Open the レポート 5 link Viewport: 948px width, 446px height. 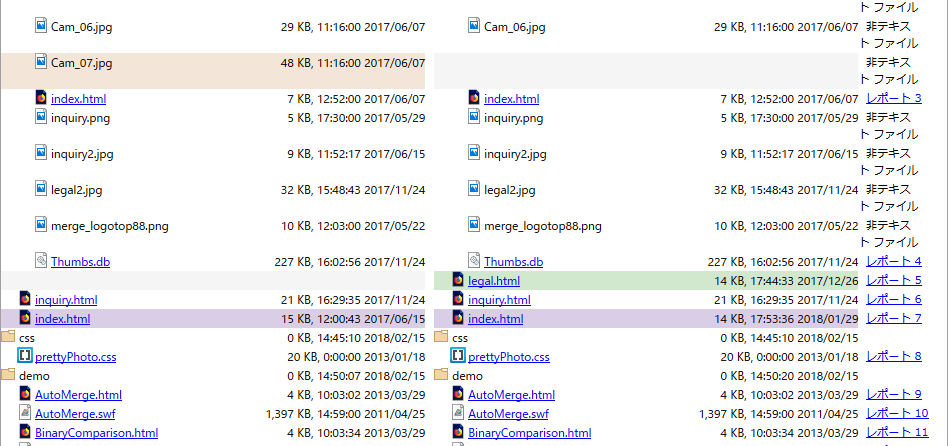point(893,281)
